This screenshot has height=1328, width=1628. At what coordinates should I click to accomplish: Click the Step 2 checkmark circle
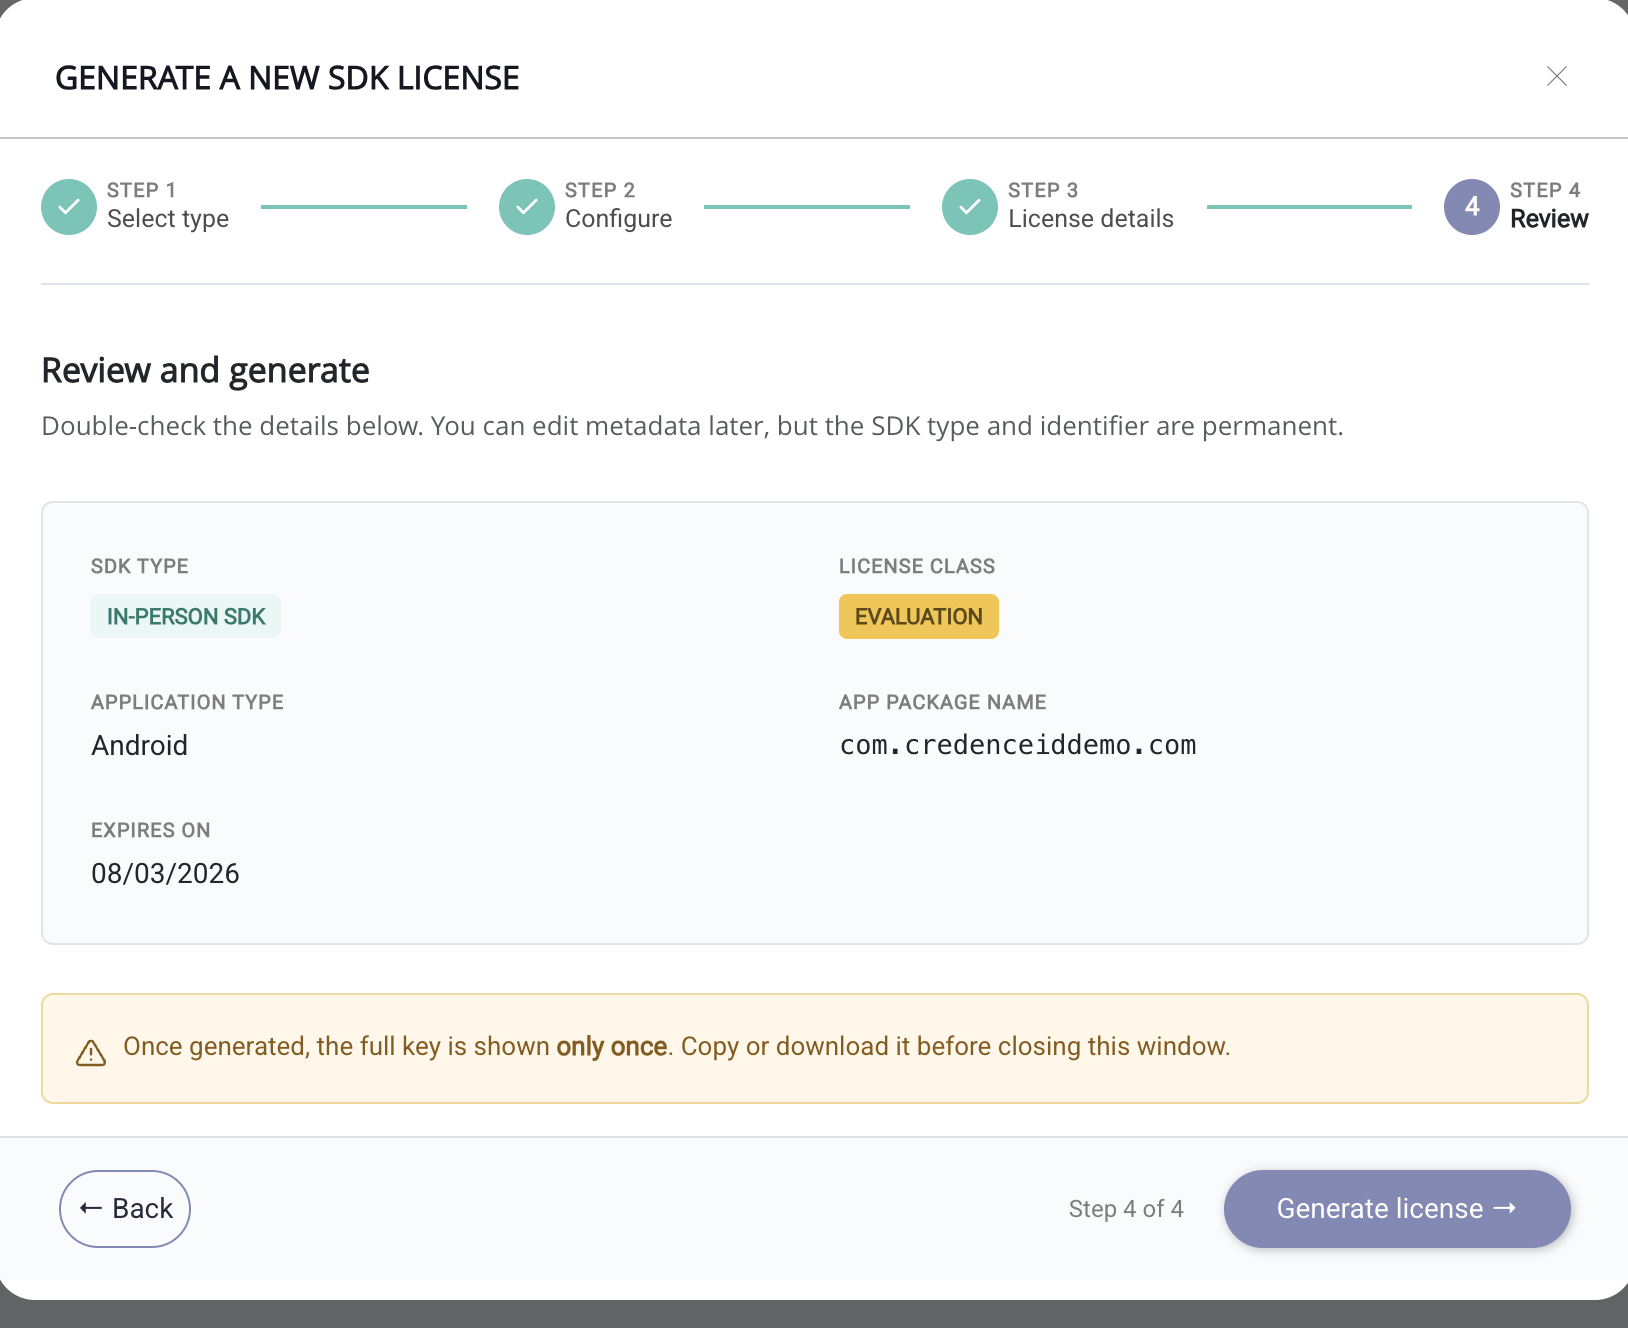[527, 207]
